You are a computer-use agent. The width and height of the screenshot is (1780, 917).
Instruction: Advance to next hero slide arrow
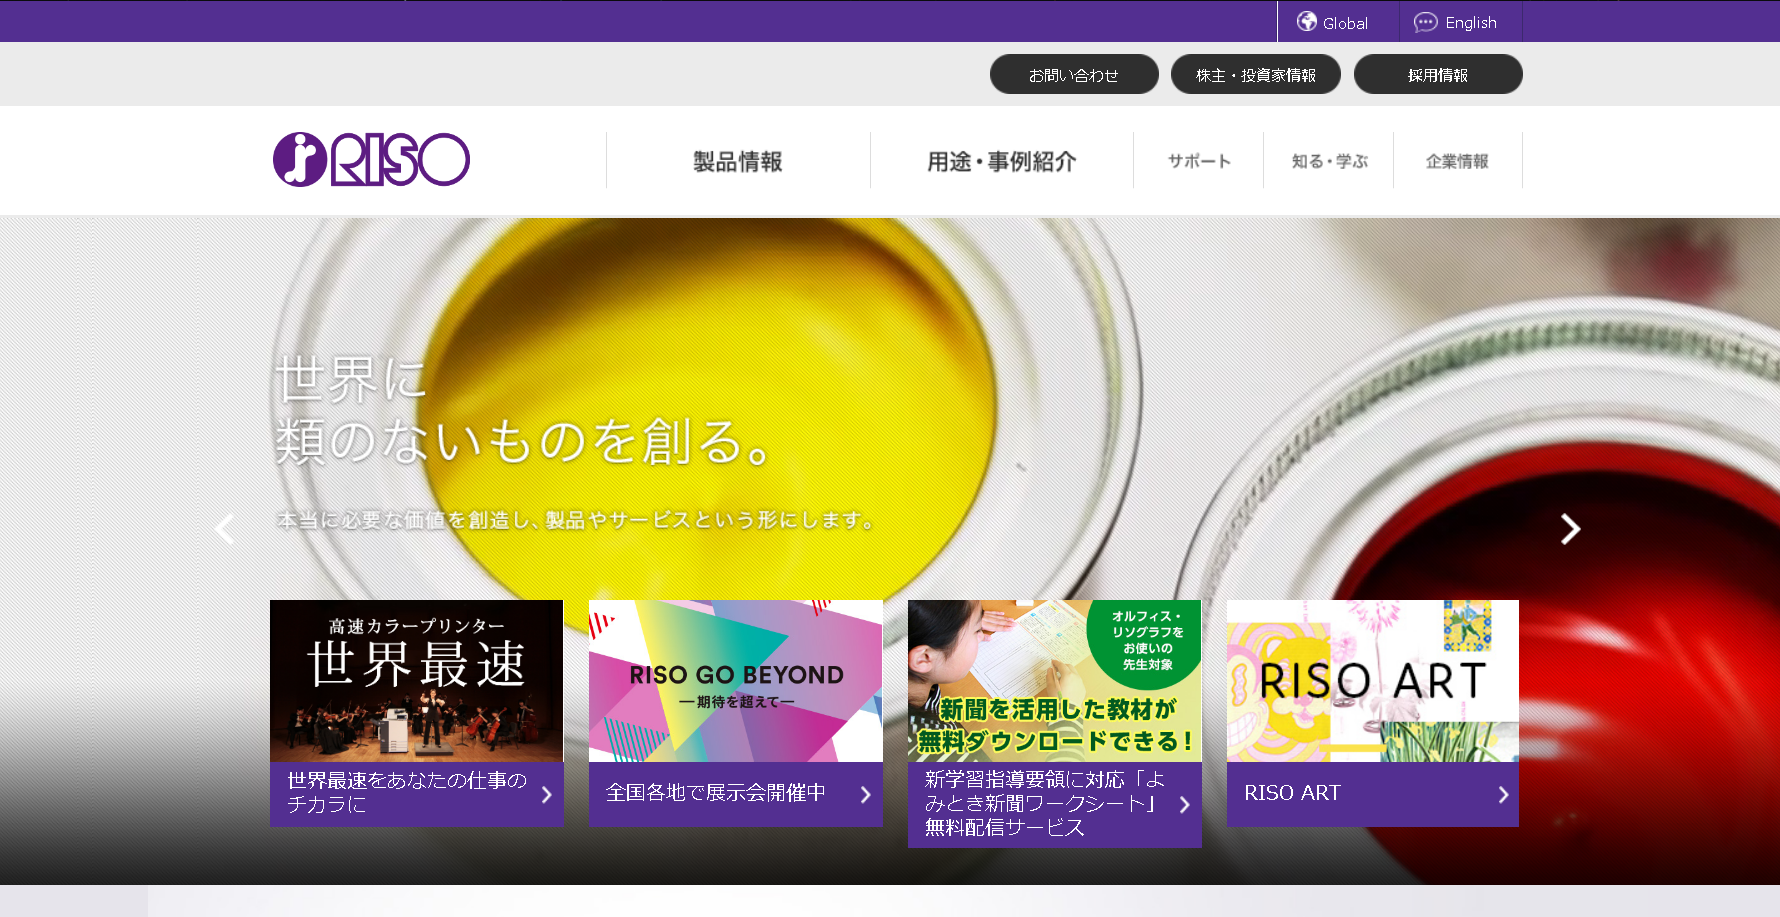(x=1570, y=528)
